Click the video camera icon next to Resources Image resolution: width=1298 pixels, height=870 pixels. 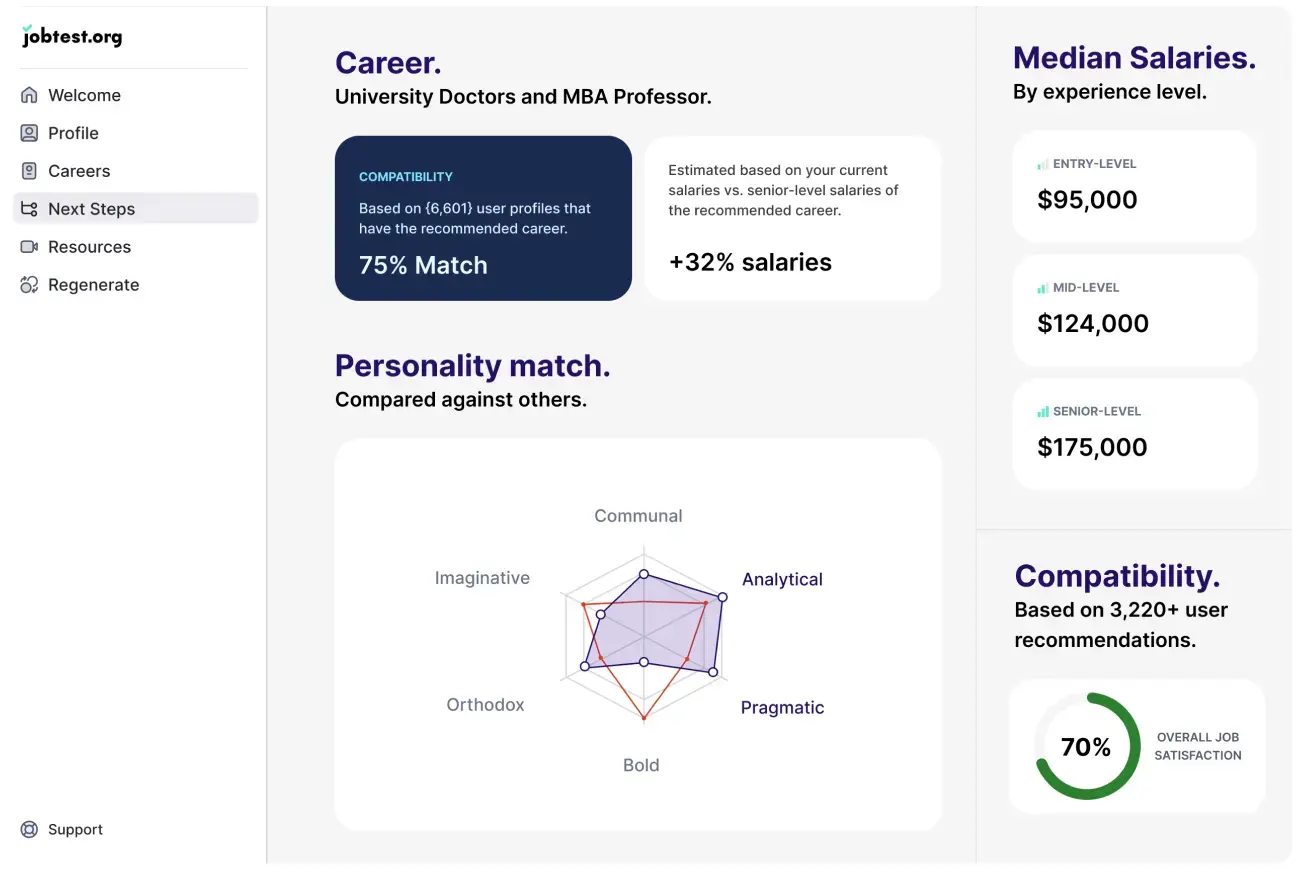point(31,246)
